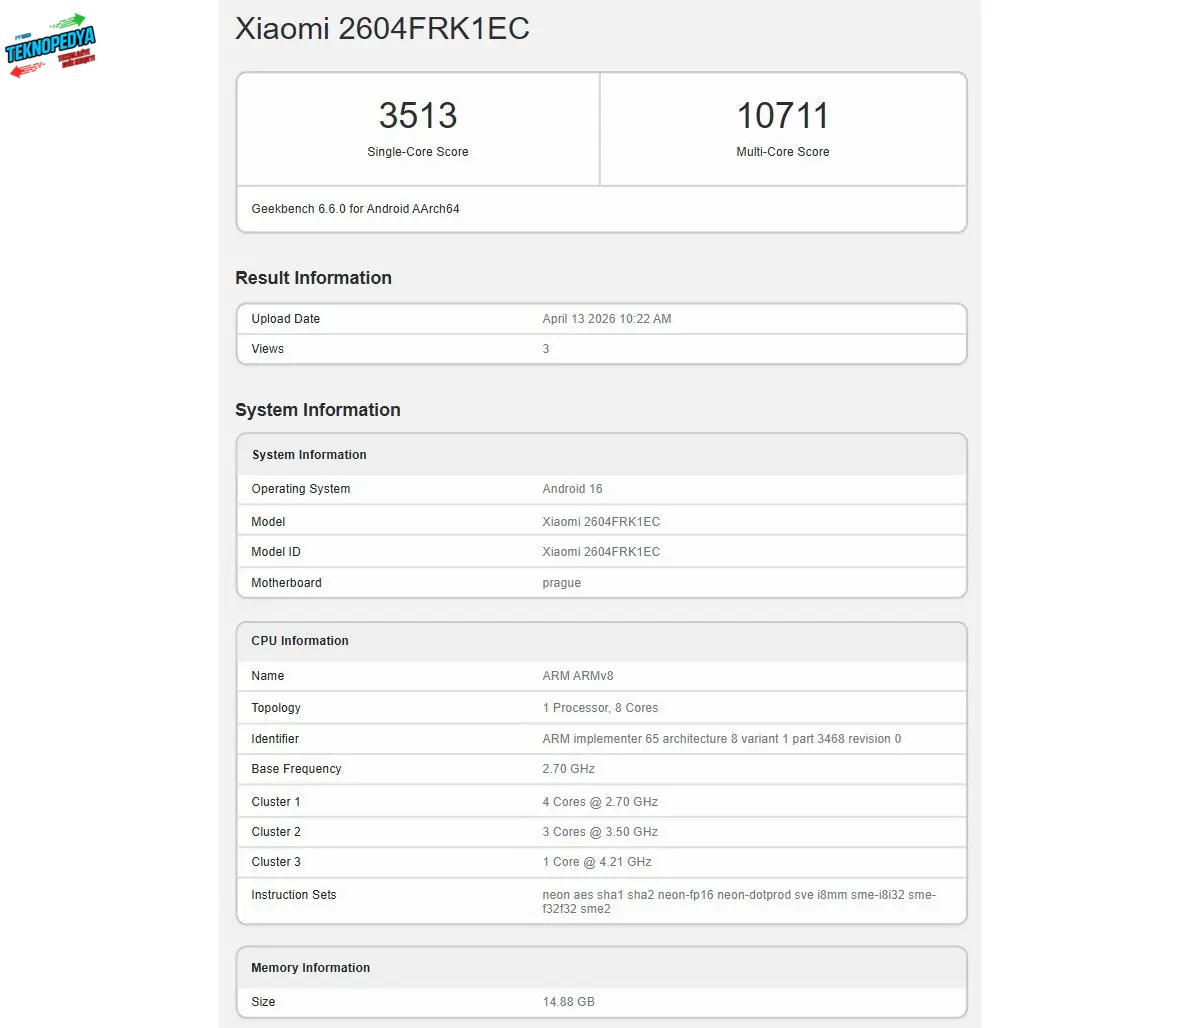The width and height of the screenshot is (1200, 1028).
Task: Select the single-core score 3513
Action: point(418,116)
